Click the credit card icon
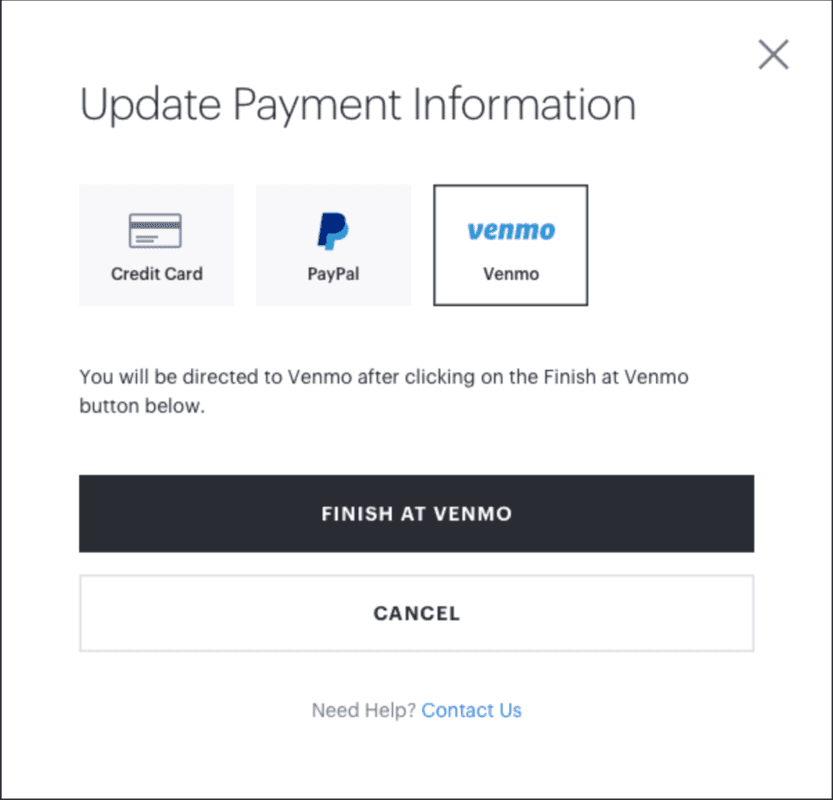Viewport: 833px width, 800px height. tap(155, 231)
